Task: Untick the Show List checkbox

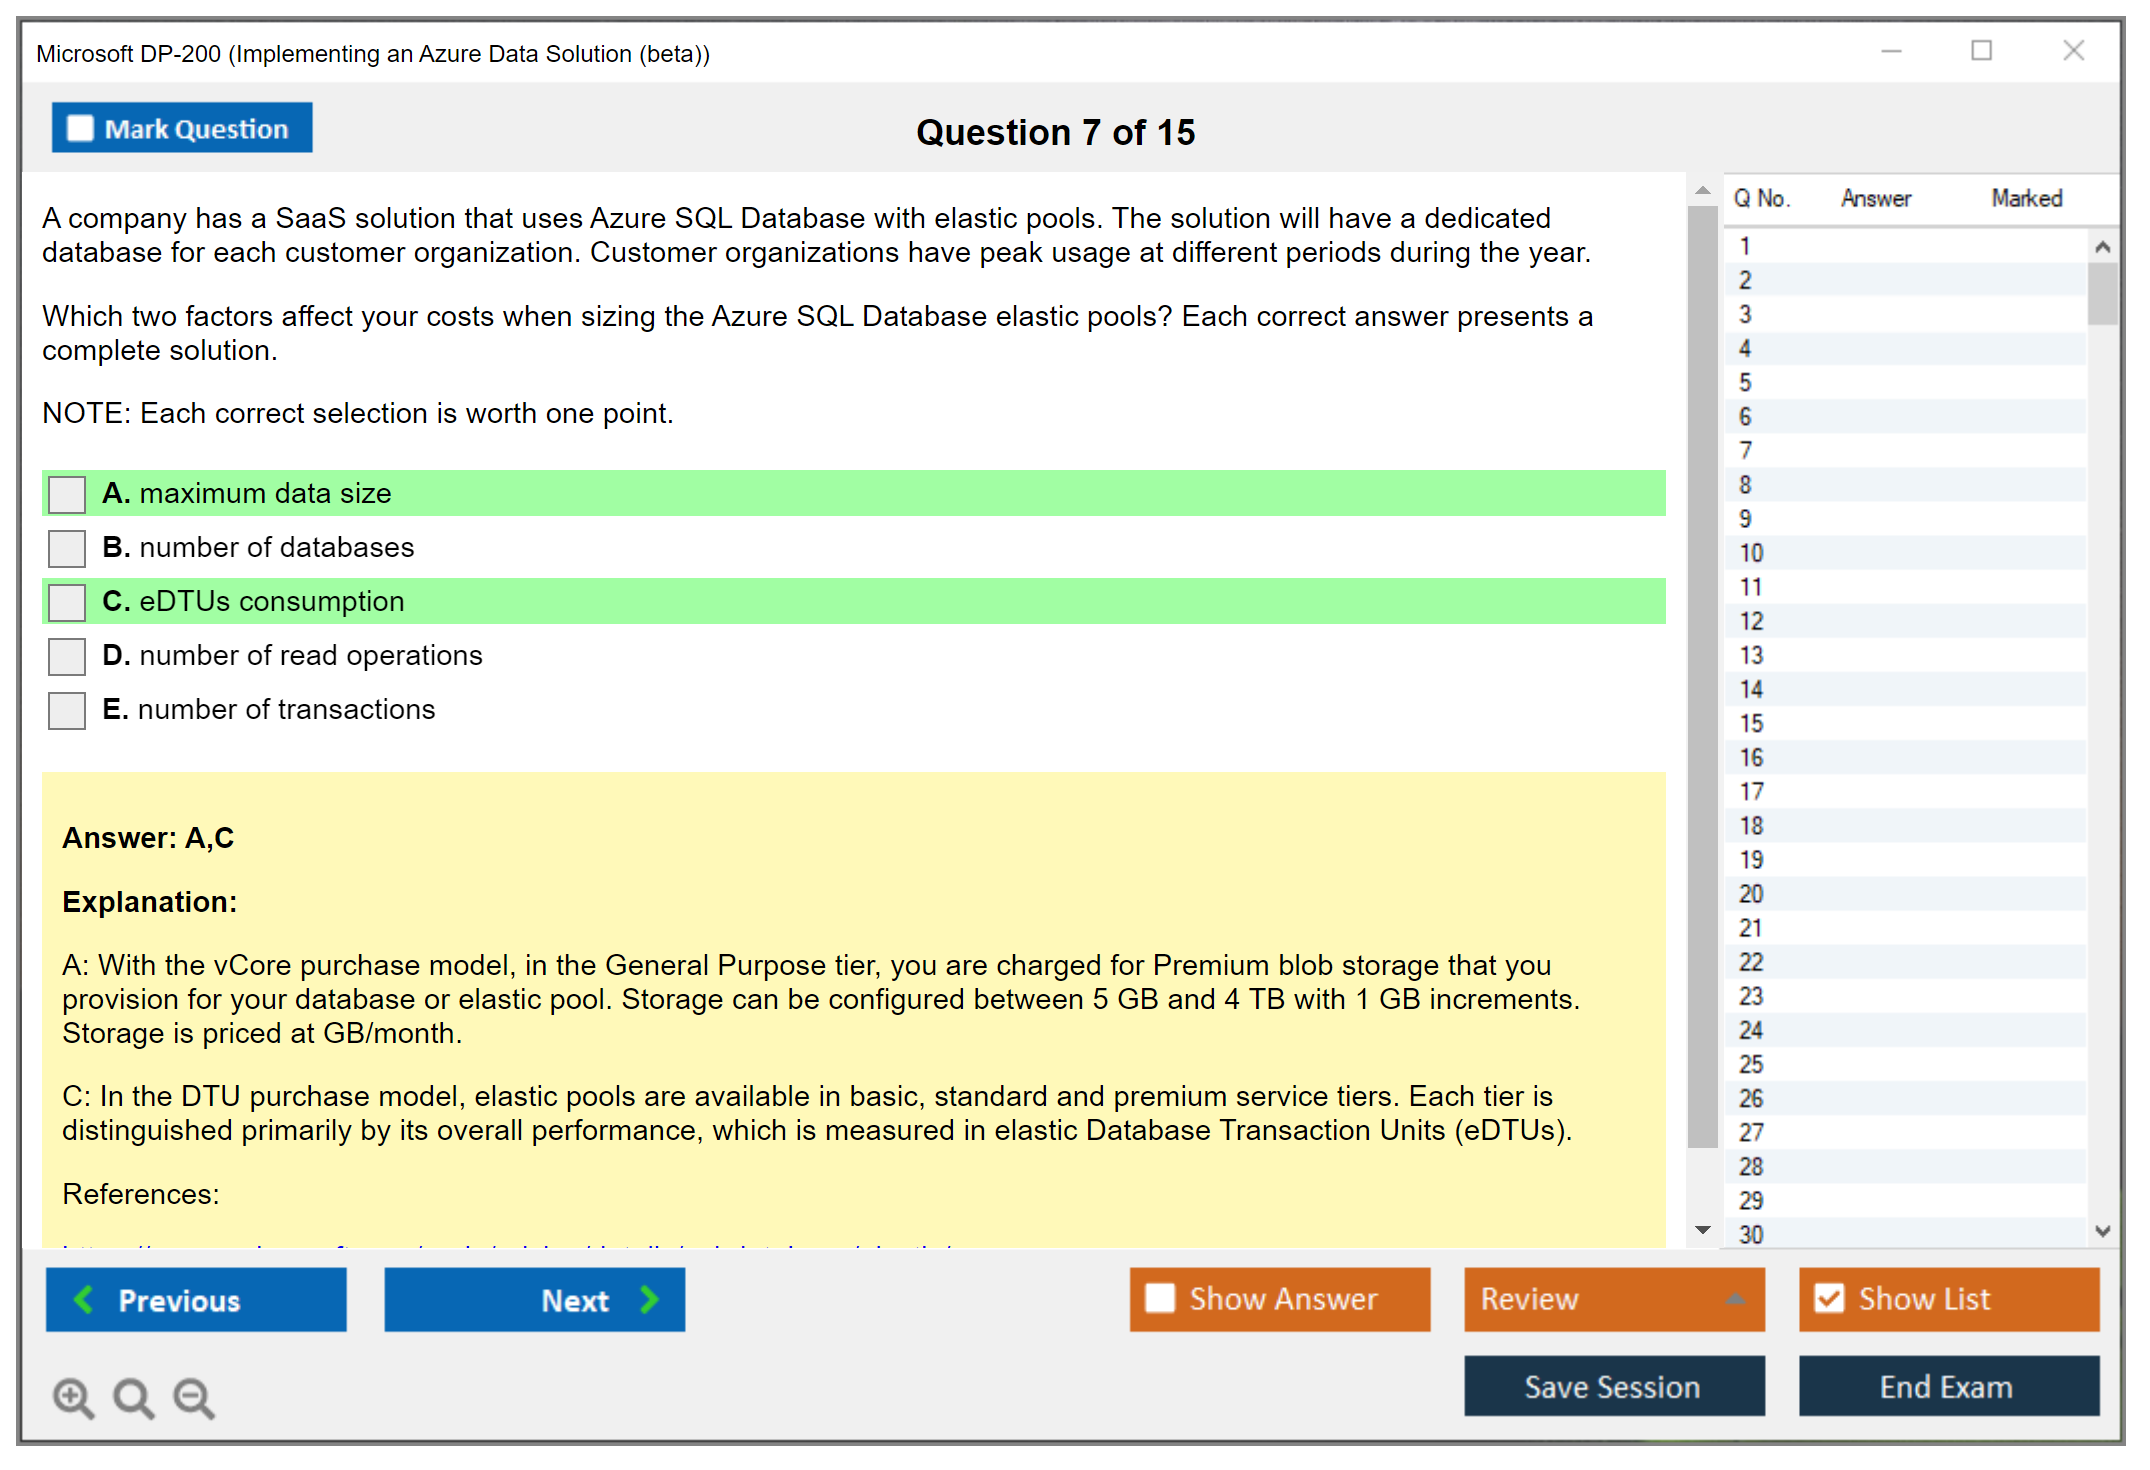Action: (x=1829, y=1298)
